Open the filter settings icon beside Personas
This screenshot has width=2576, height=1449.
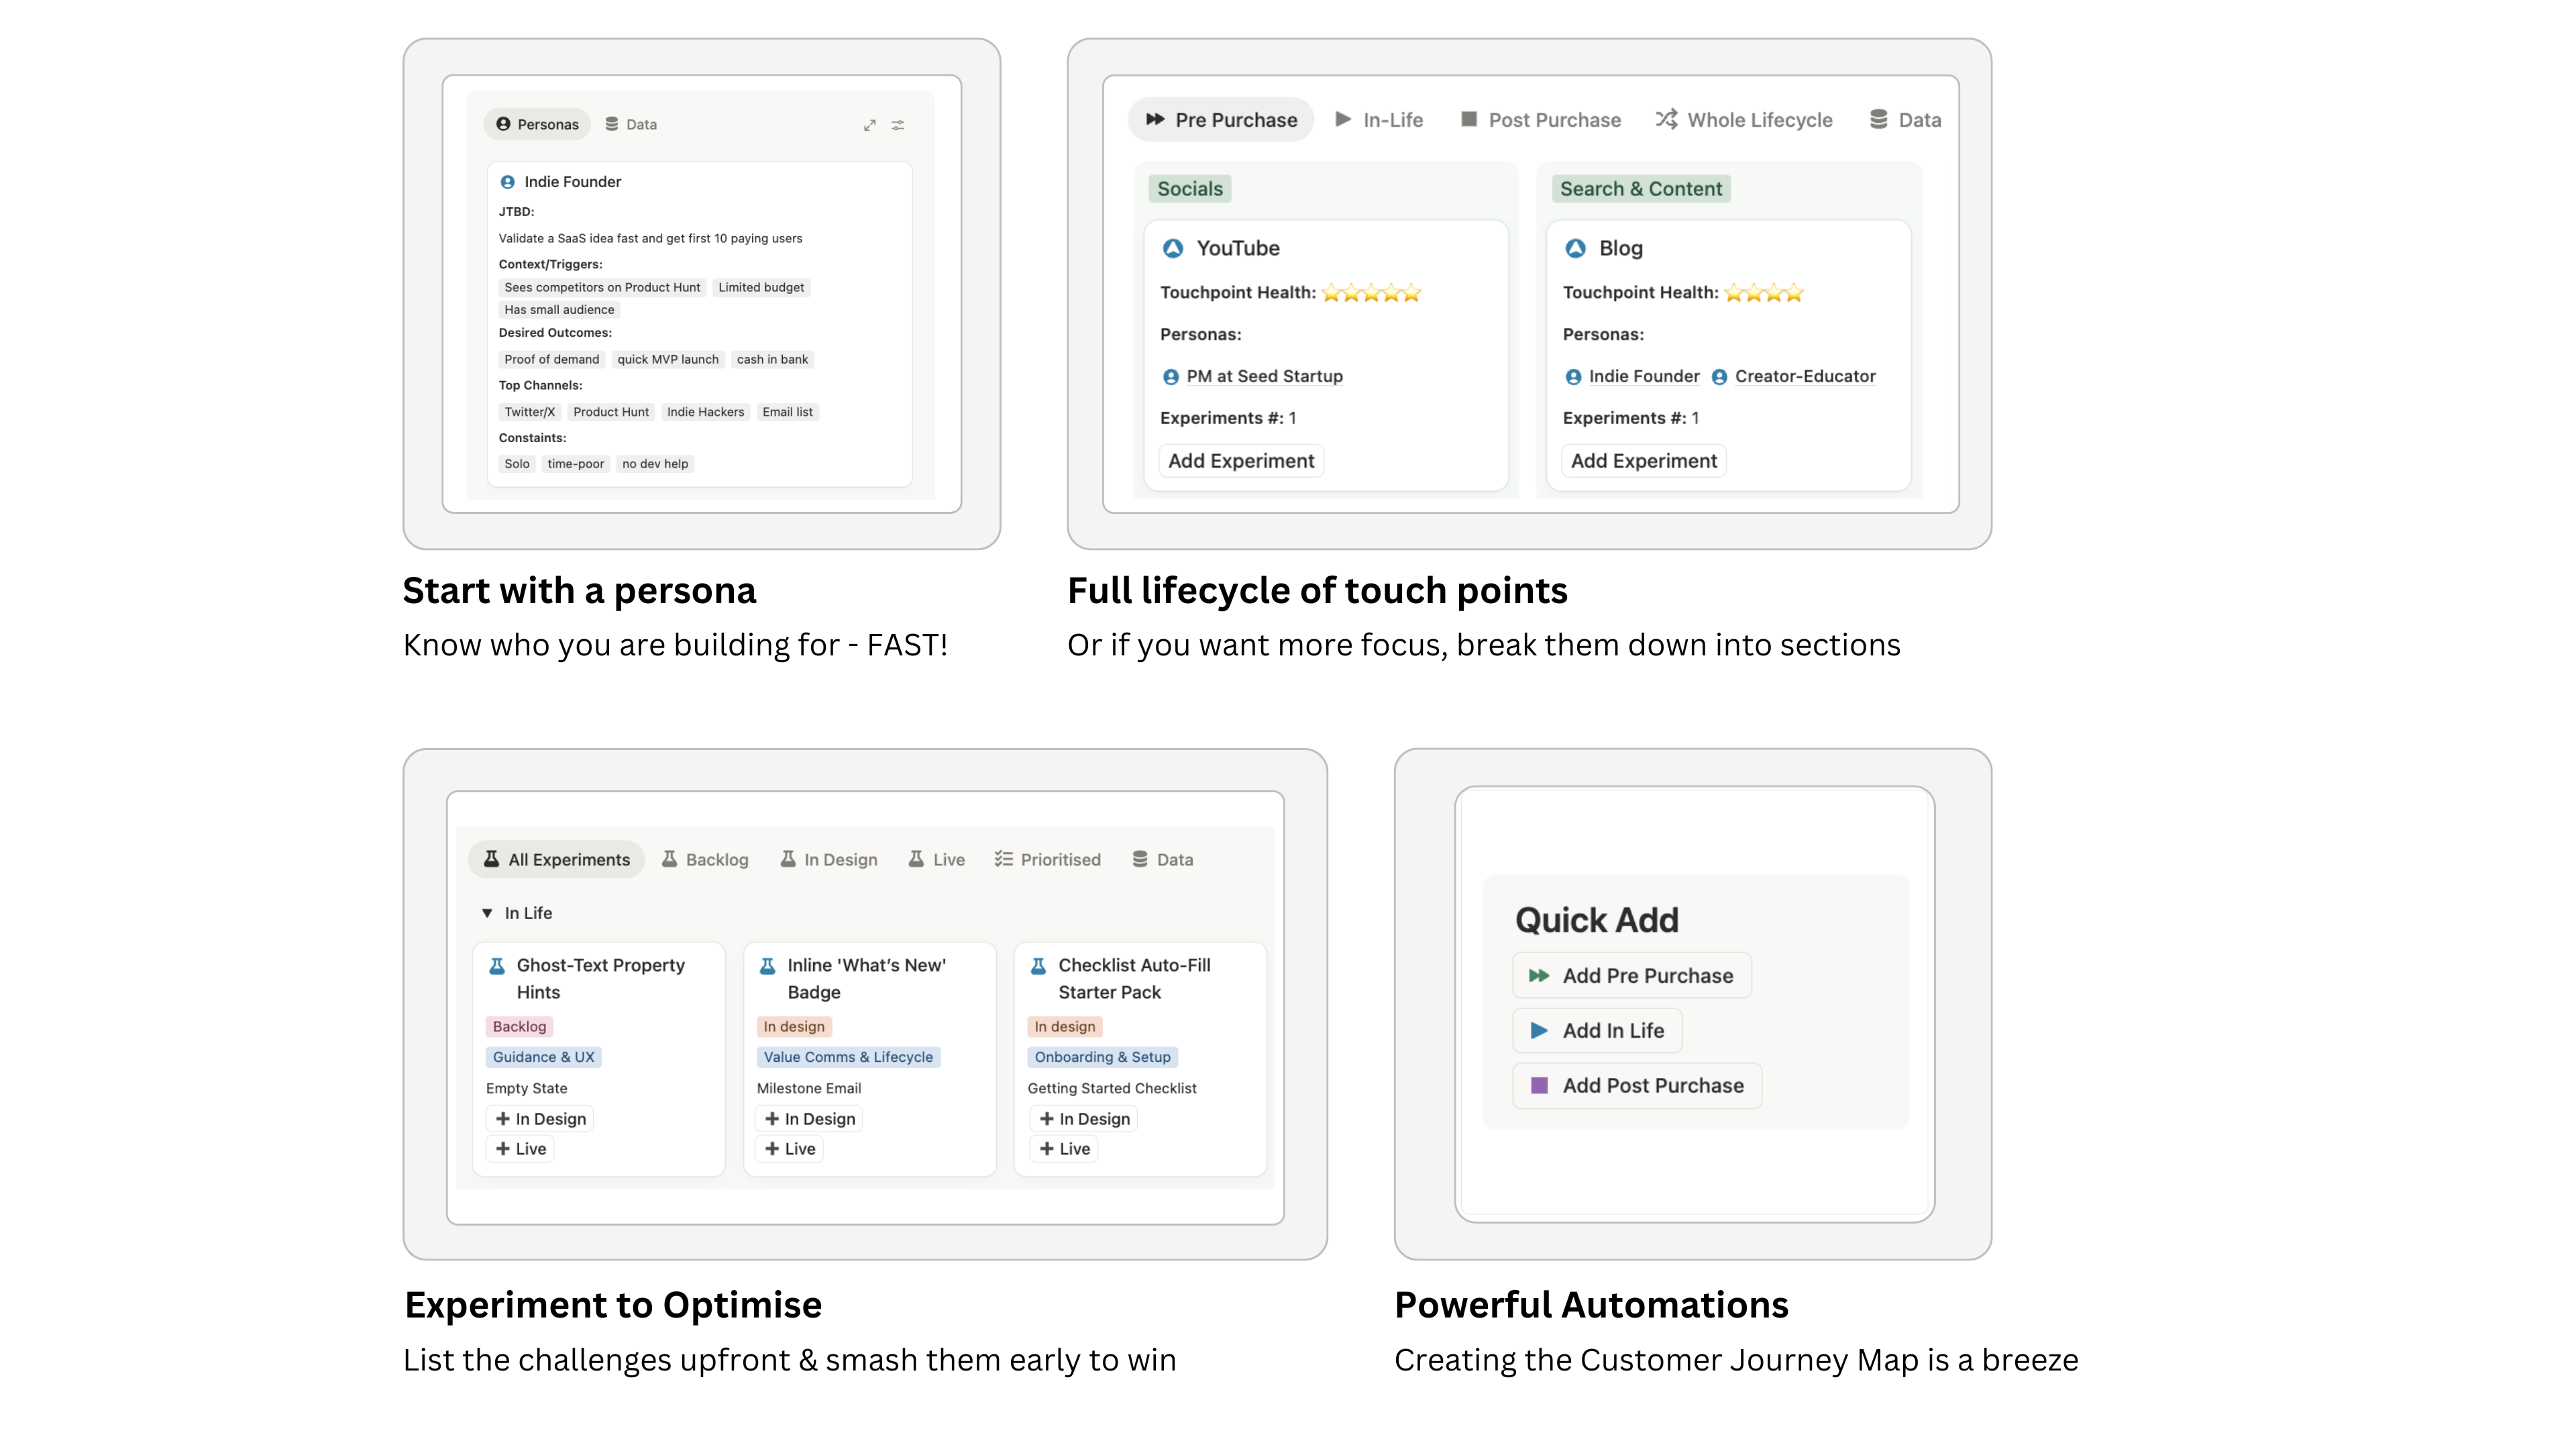tap(898, 125)
